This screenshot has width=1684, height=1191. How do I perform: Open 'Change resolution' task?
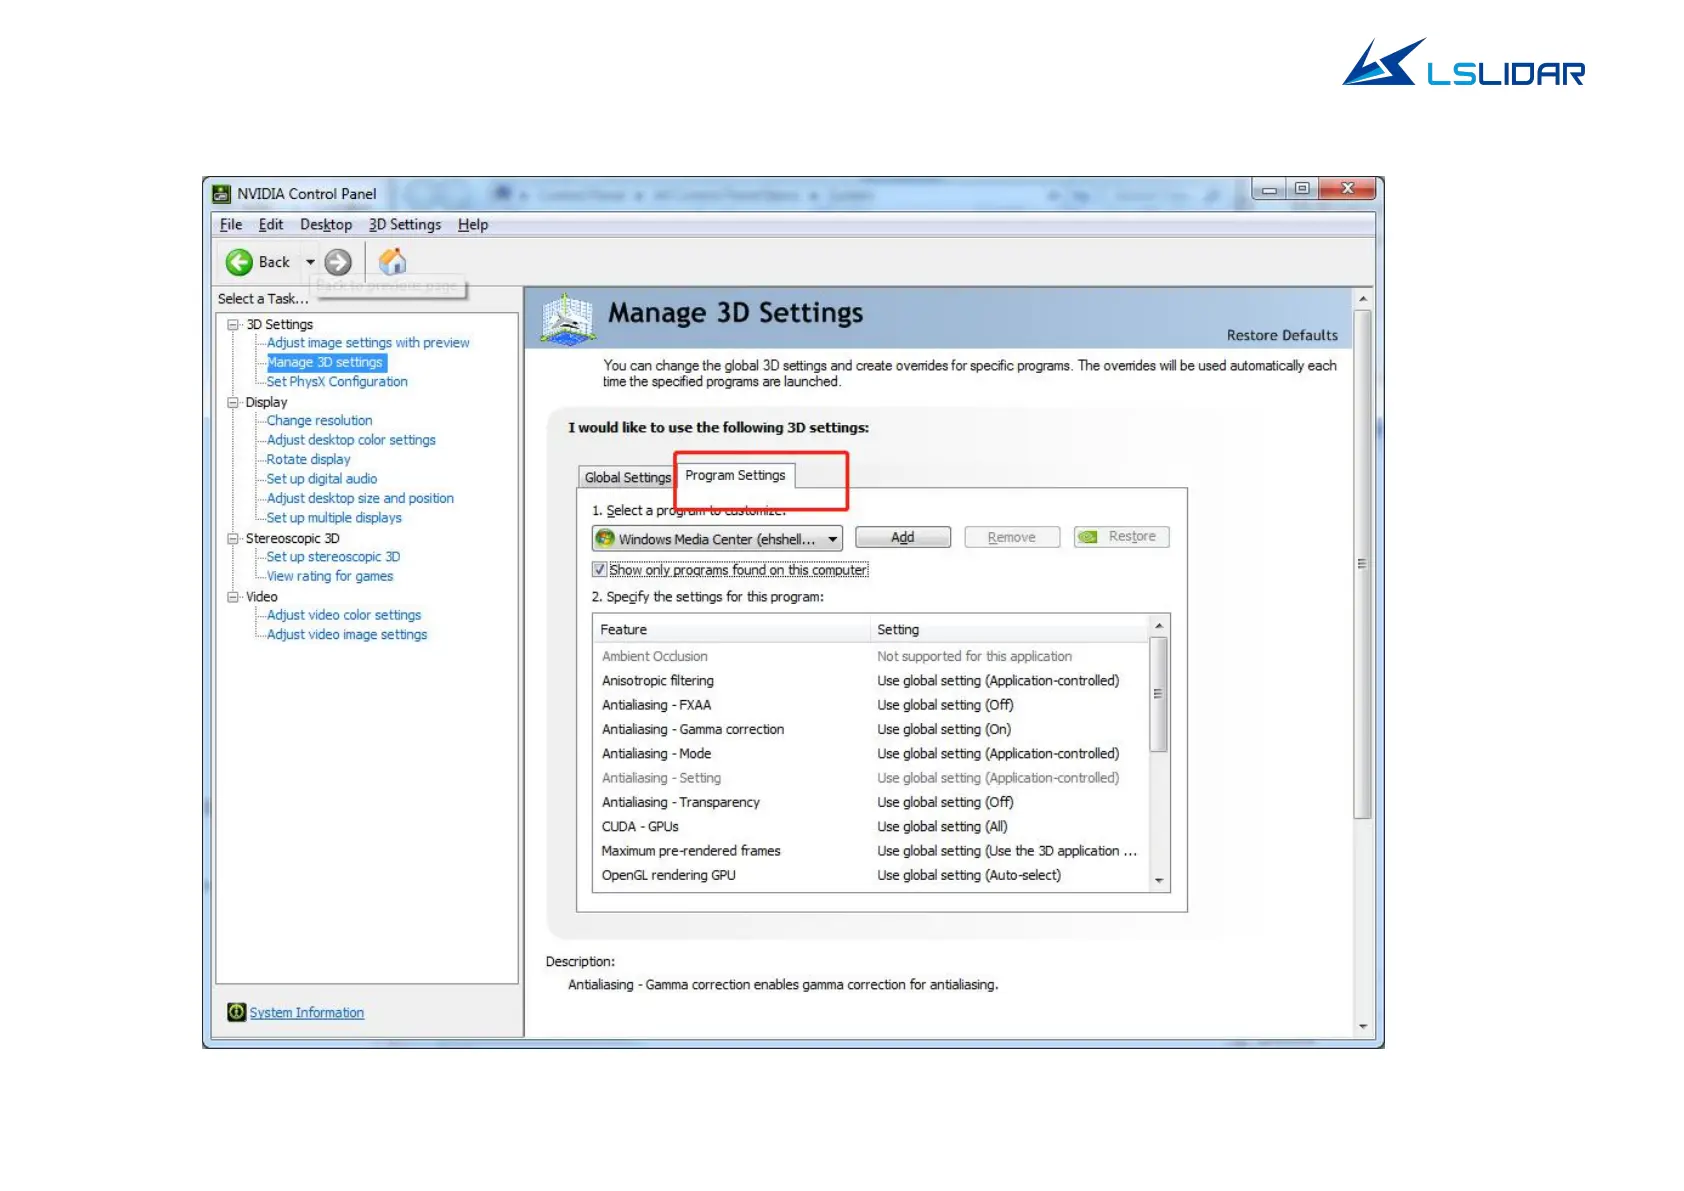pyautogui.click(x=319, y=421)
